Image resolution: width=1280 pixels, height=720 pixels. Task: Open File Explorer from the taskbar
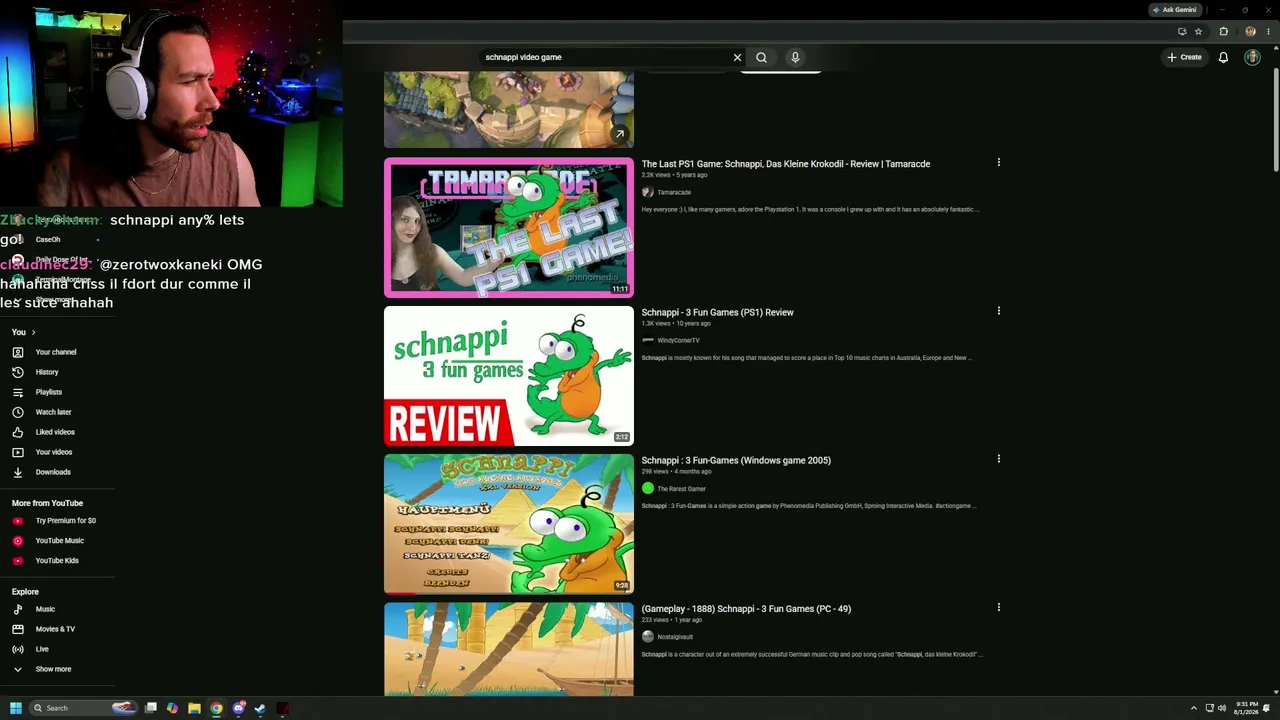tap(194, 708)
